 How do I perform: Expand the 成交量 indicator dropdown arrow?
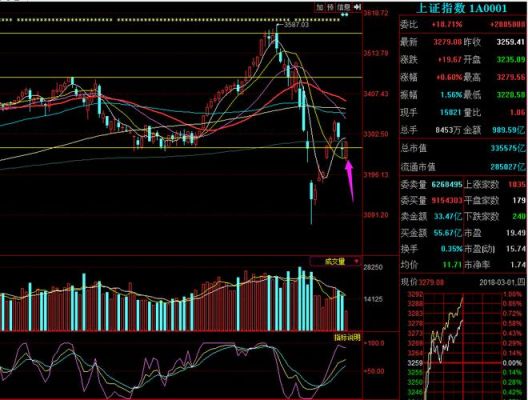[x=356, y=261]
